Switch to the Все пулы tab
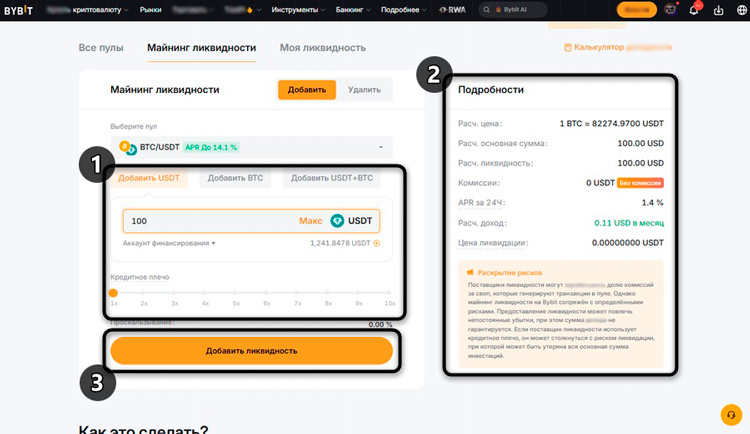This screenshot has height=434, width=750. [x=101, y=48]
